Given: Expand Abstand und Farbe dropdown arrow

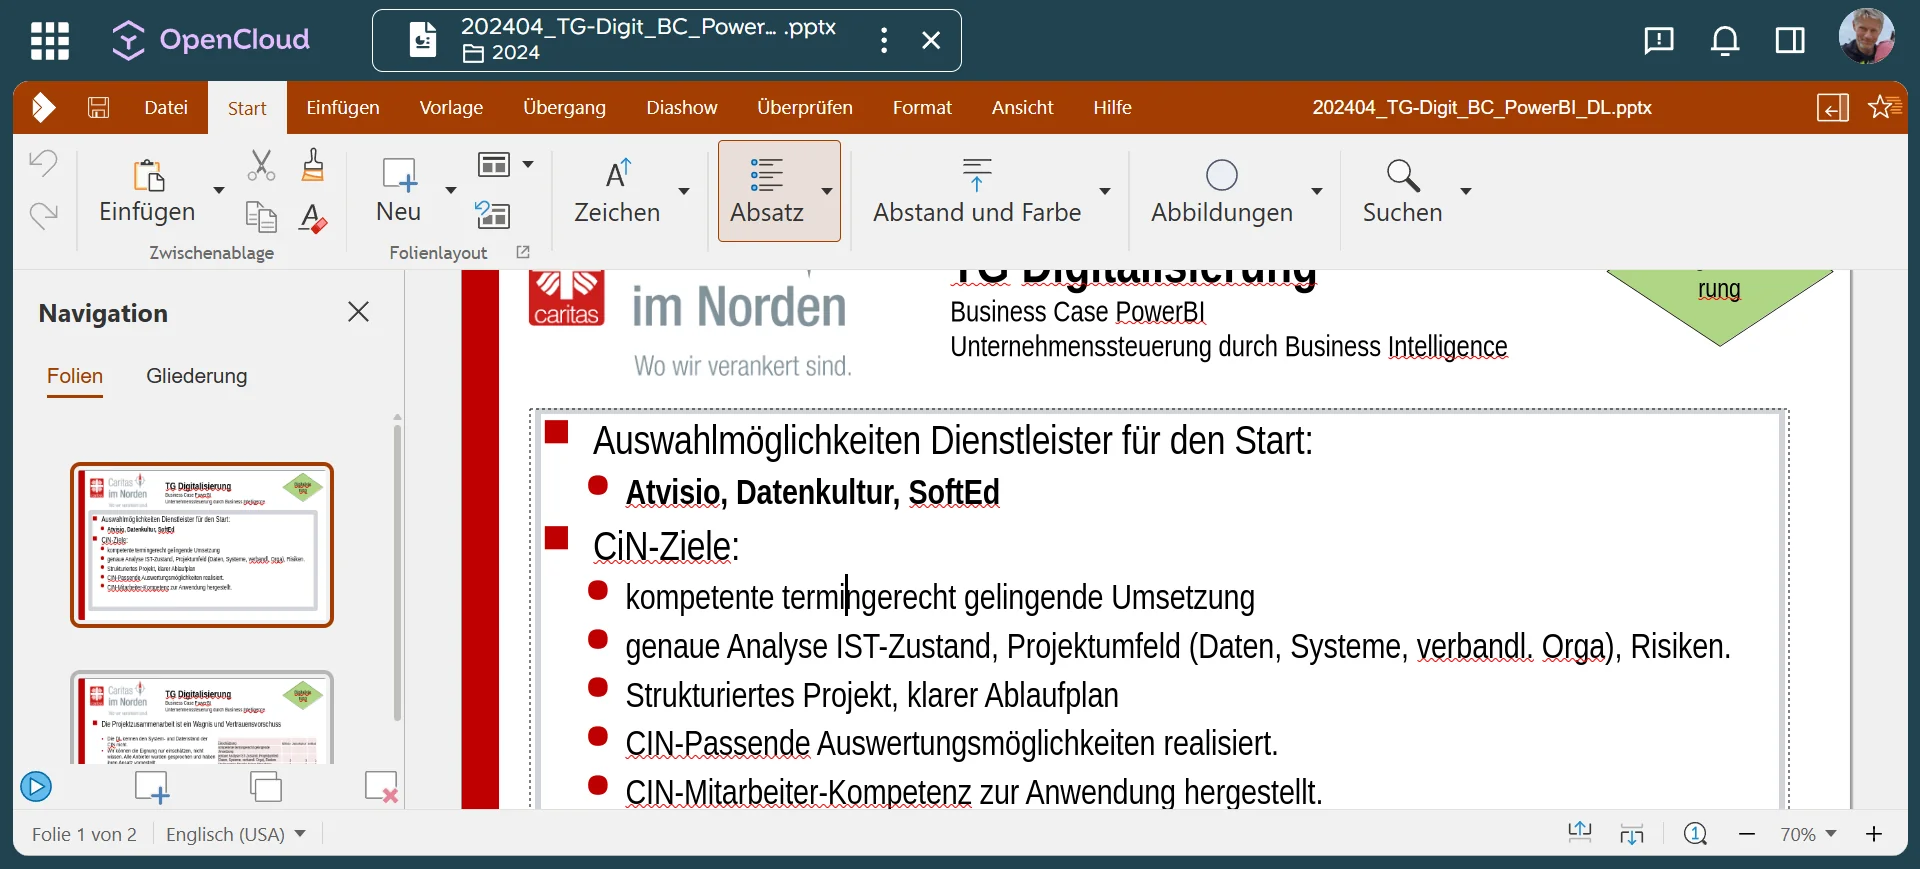Looking at the screenshot, I should (x=1105, y=190).
